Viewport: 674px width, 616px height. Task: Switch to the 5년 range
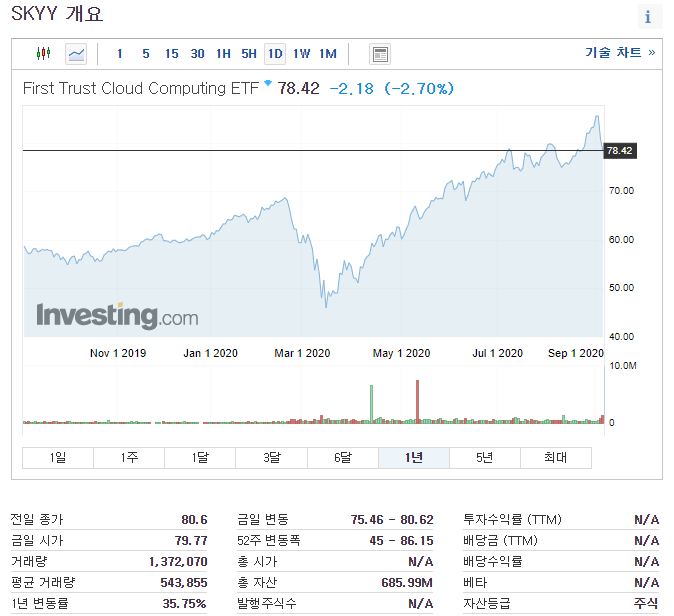coord(484,457)
